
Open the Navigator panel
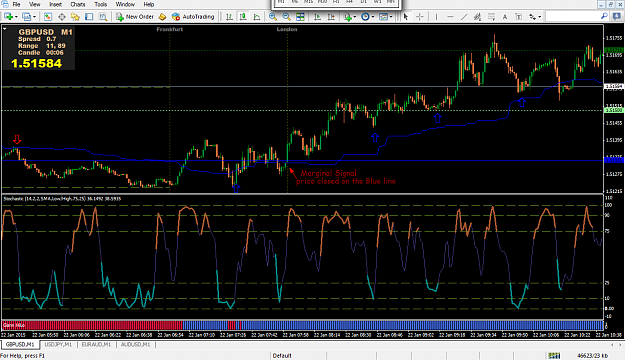75,17
